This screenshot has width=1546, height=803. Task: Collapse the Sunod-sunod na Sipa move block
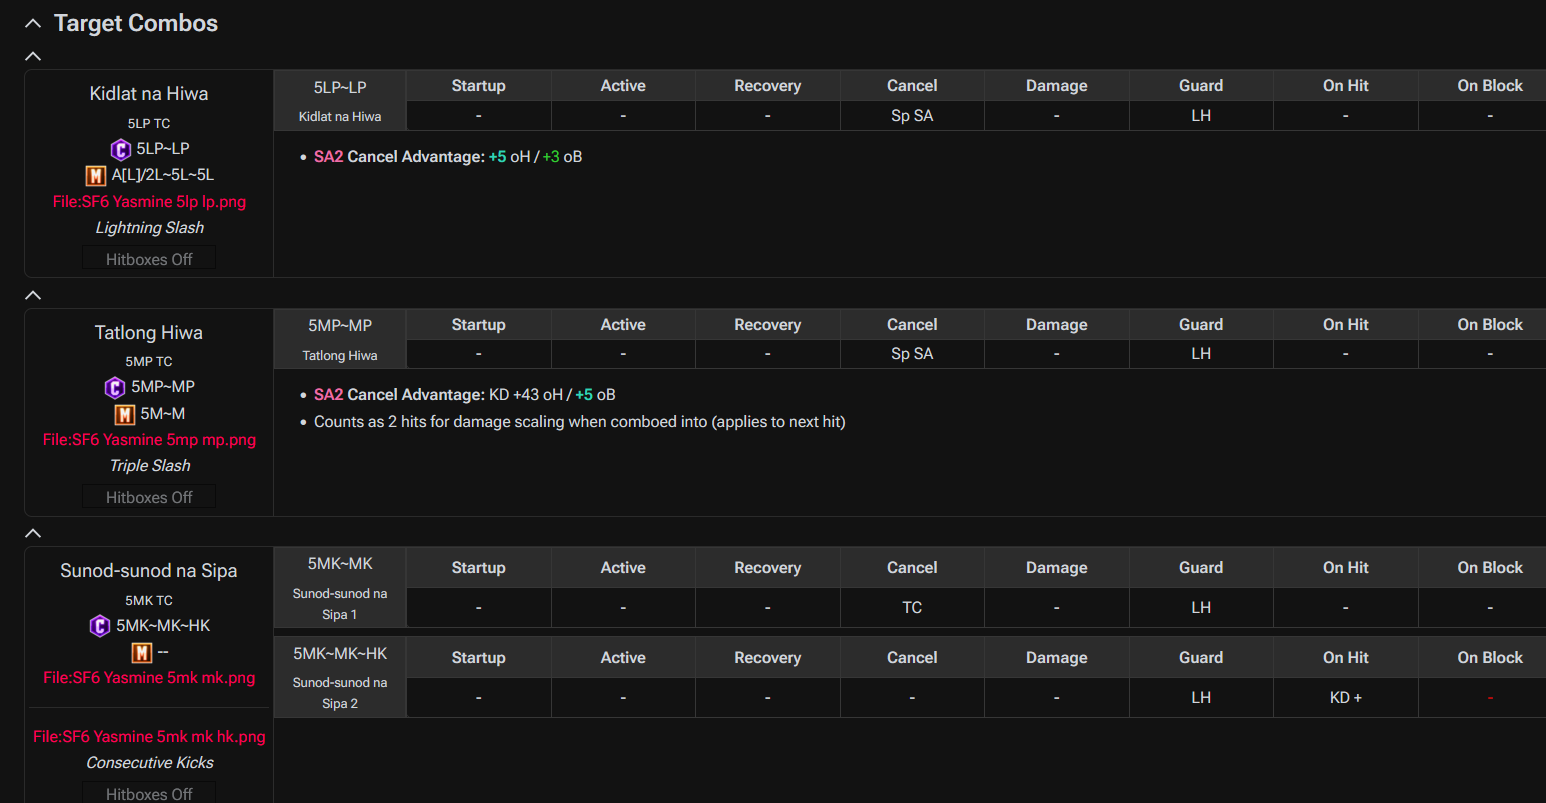(x=33, y=533)
